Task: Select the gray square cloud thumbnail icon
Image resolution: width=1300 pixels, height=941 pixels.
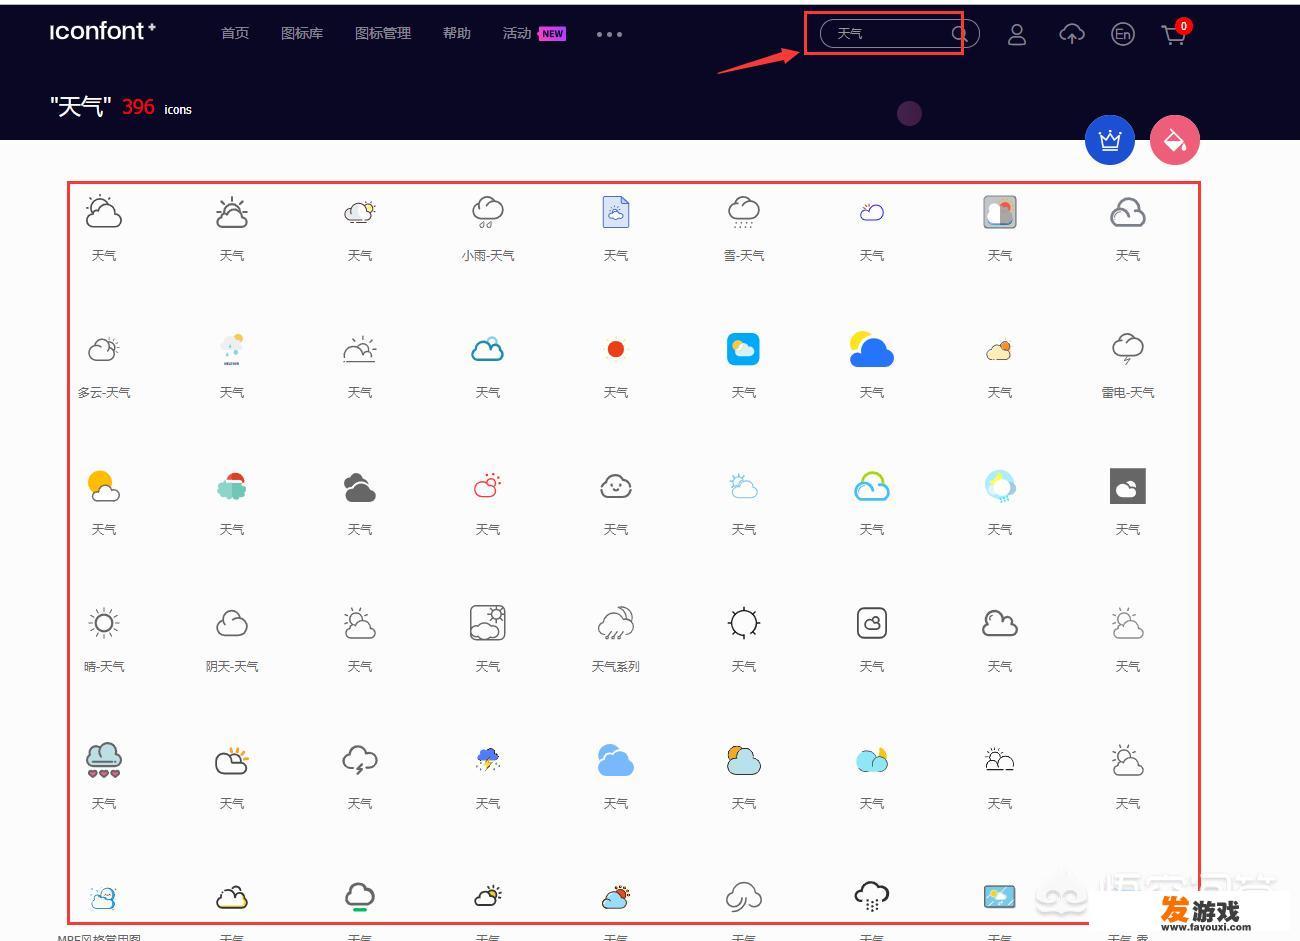Action: click(1000, 212)
